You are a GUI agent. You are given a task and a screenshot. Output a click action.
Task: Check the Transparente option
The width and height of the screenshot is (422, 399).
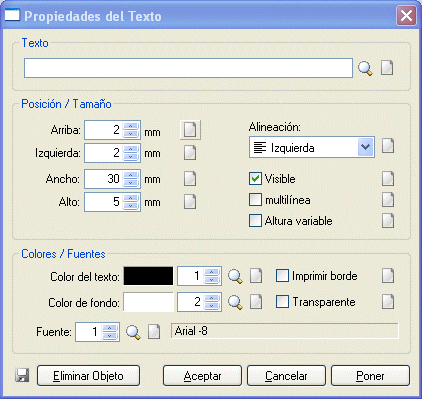(282, 302)
